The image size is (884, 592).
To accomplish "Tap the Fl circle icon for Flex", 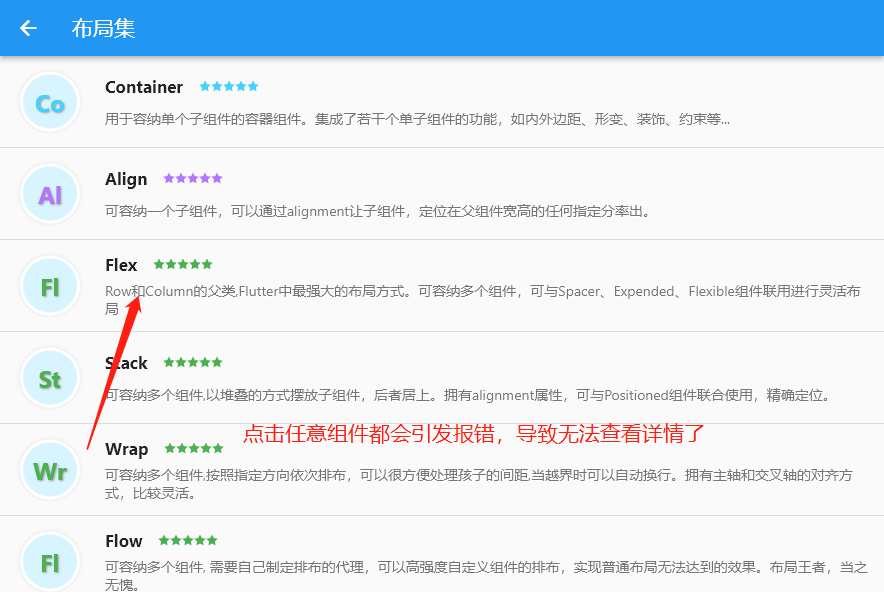I will pos(50,286).
